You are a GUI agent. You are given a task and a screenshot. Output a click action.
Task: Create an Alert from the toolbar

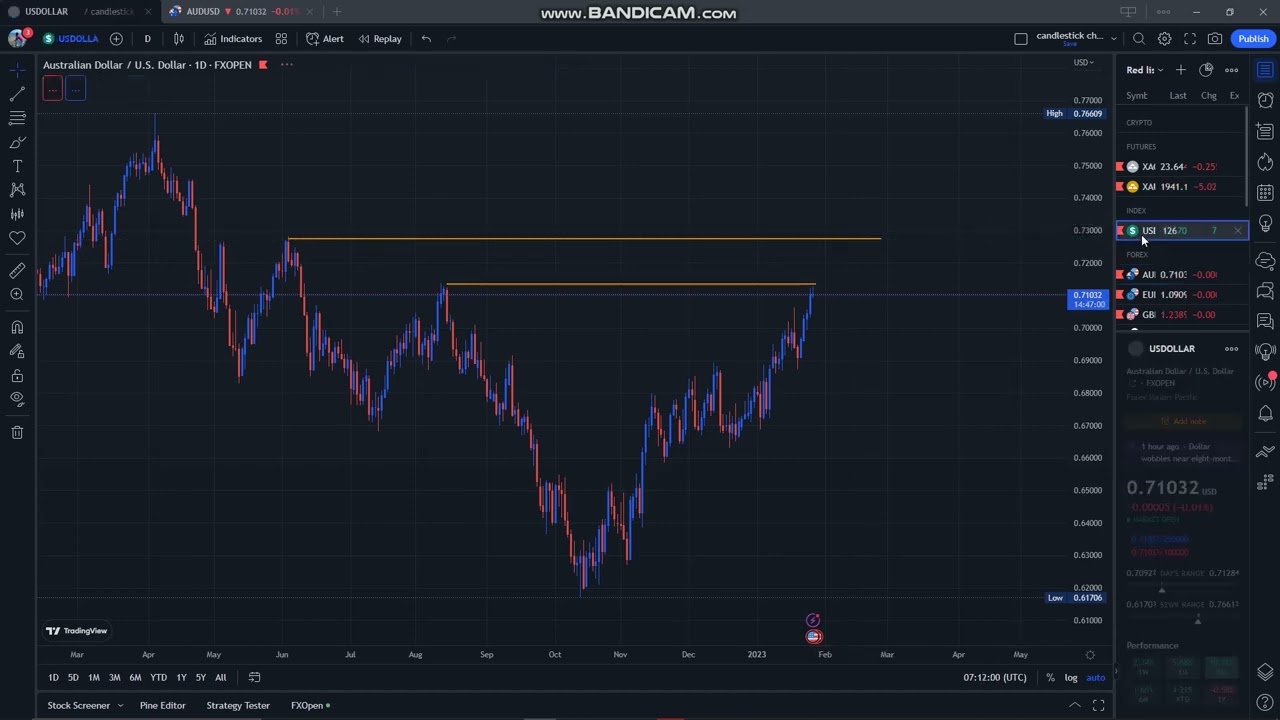(325, 39)
